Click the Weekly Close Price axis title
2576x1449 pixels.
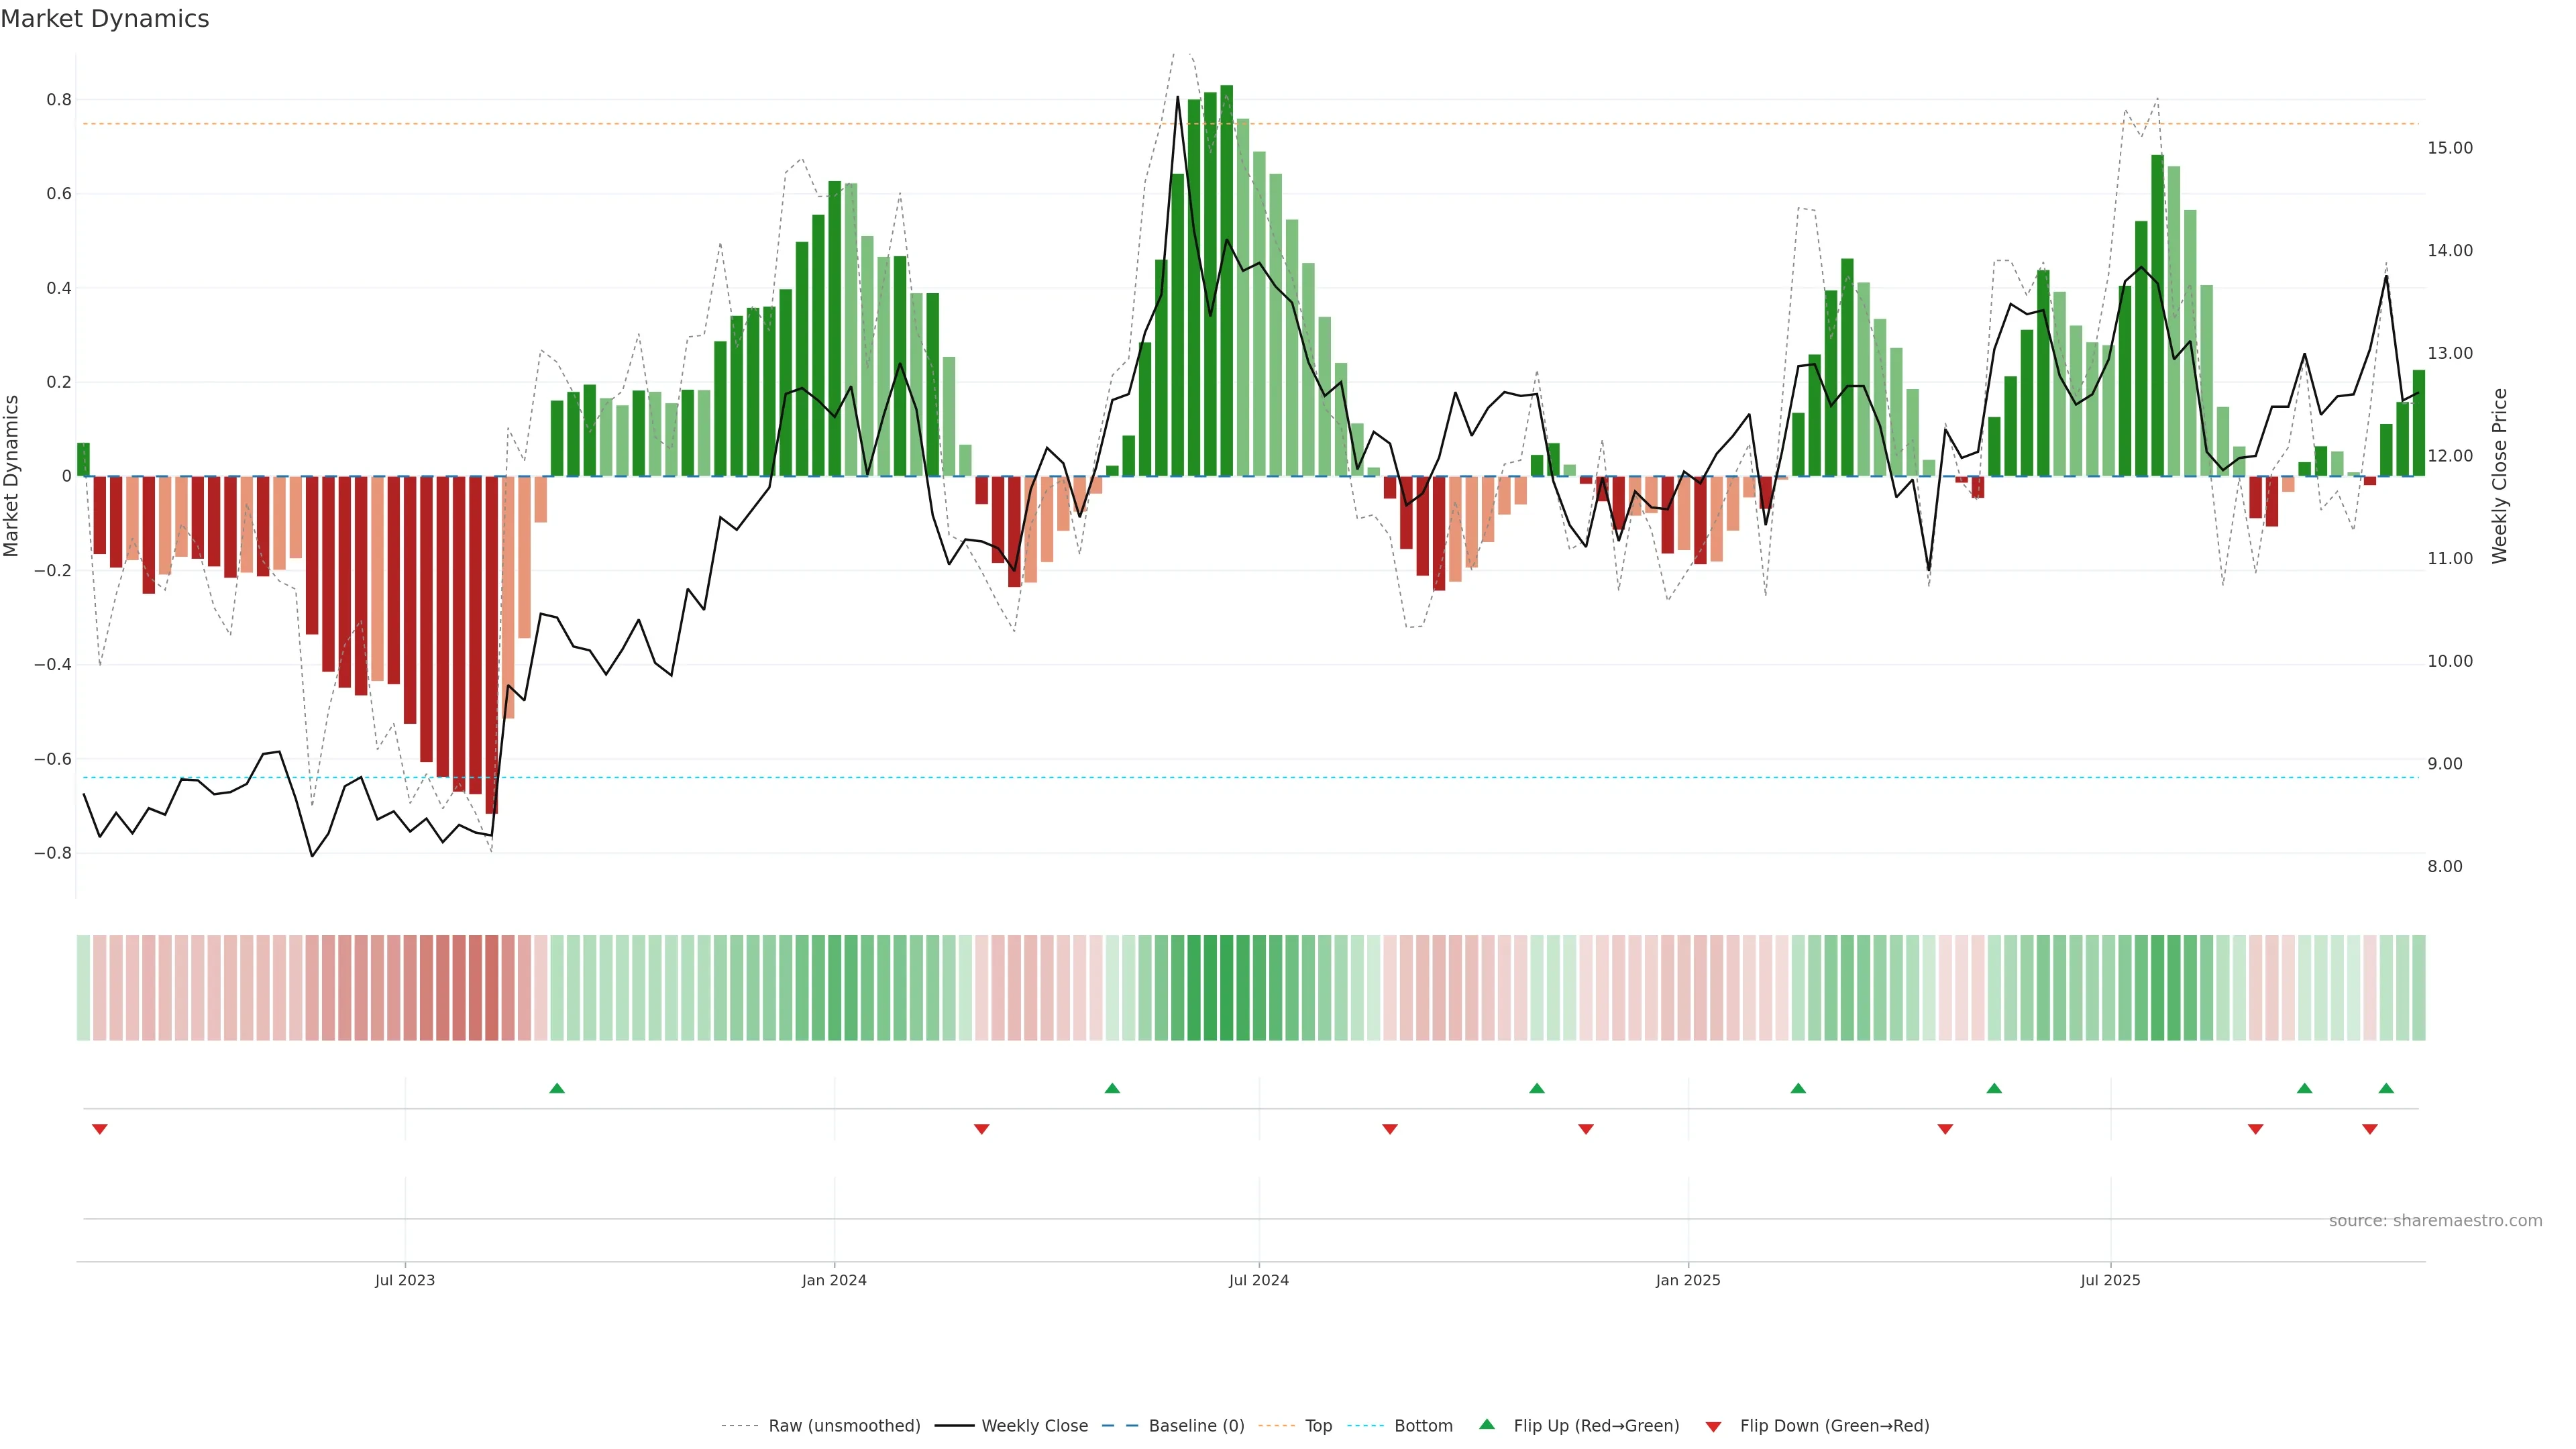[x=2499, y=476]
